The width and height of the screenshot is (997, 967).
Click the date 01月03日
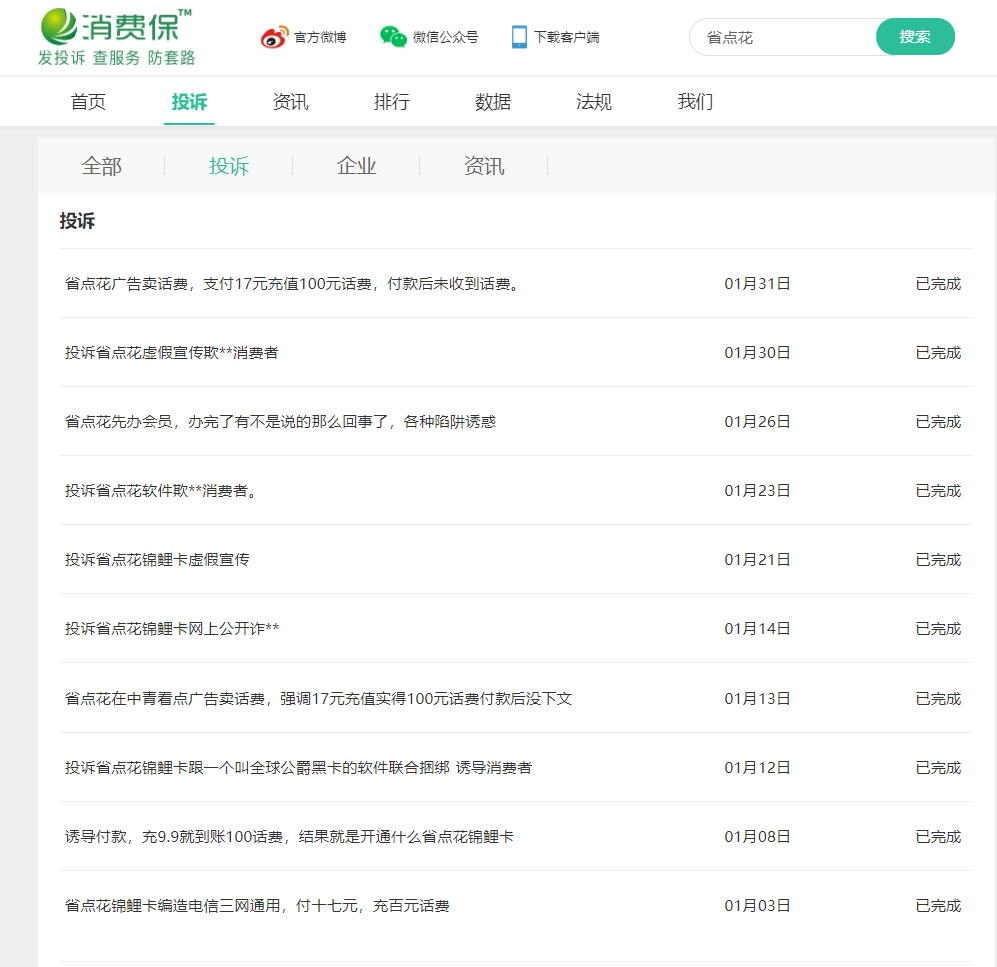point(757,906)
